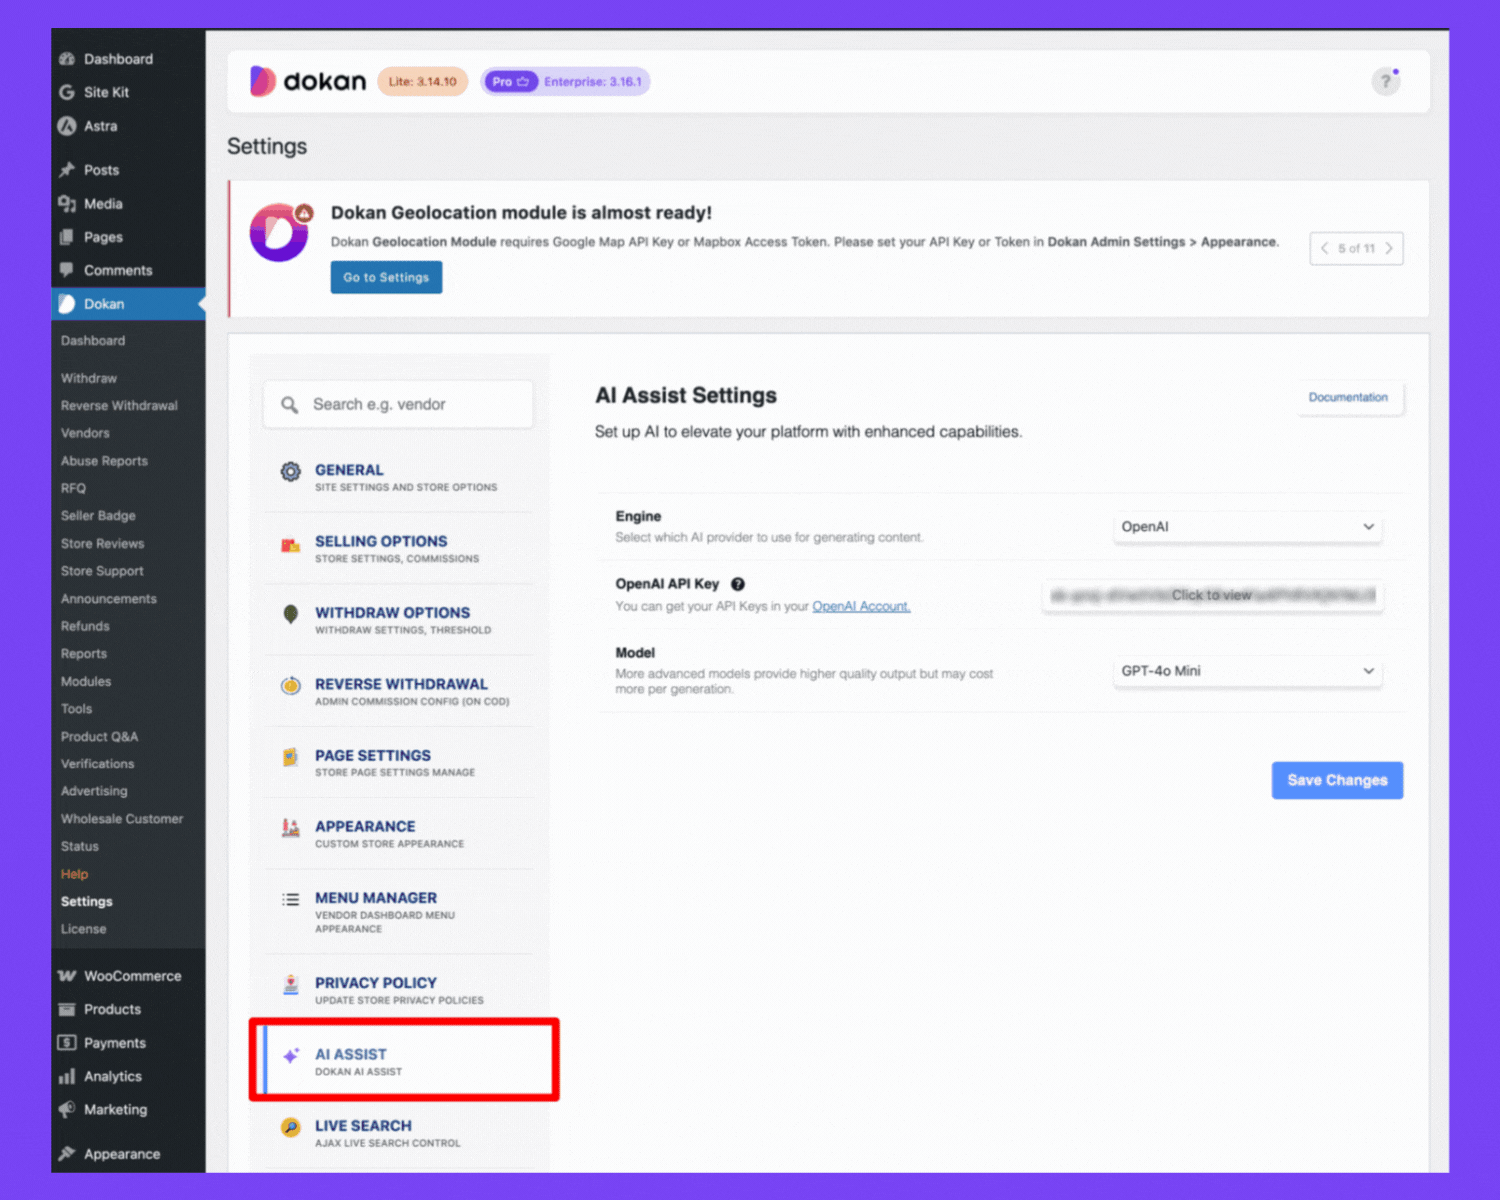This screenshot has height=1200, width=1500.
Task: Go to next notice with right chevron
Action: coord(1389,249)
